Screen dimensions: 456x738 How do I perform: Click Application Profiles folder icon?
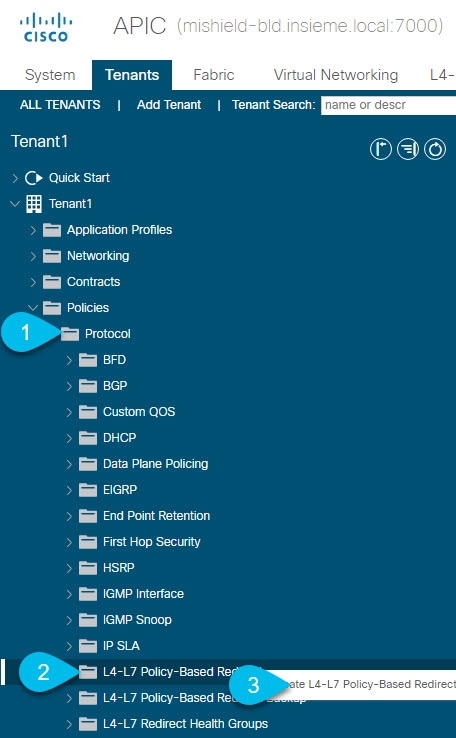click(x=52, y=230)
